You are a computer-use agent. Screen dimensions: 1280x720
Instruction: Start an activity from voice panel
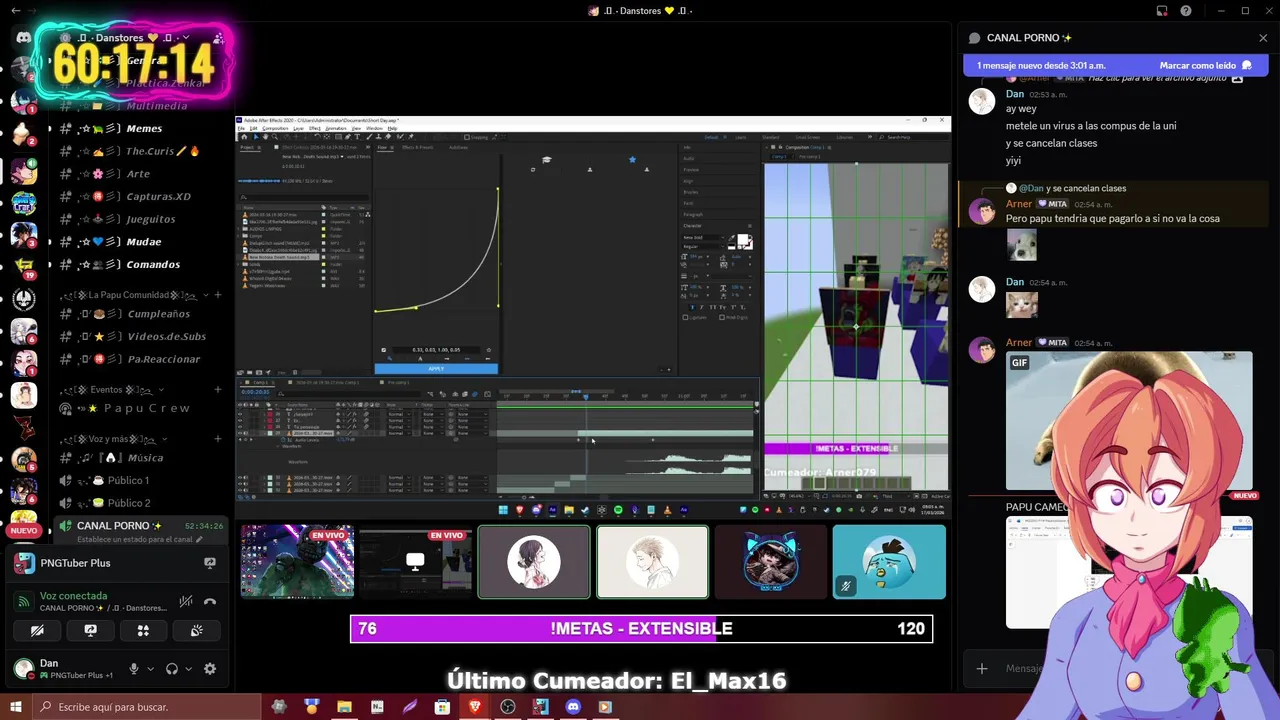coord(143,630)
